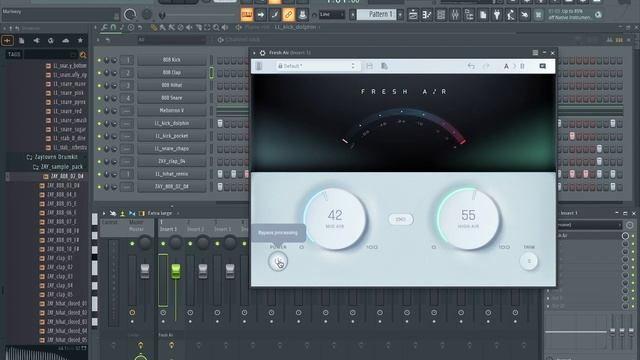This screenshot has width=640, height=360.
Task: Select the Insert 2 mixer track
Action: click(195, 229)
